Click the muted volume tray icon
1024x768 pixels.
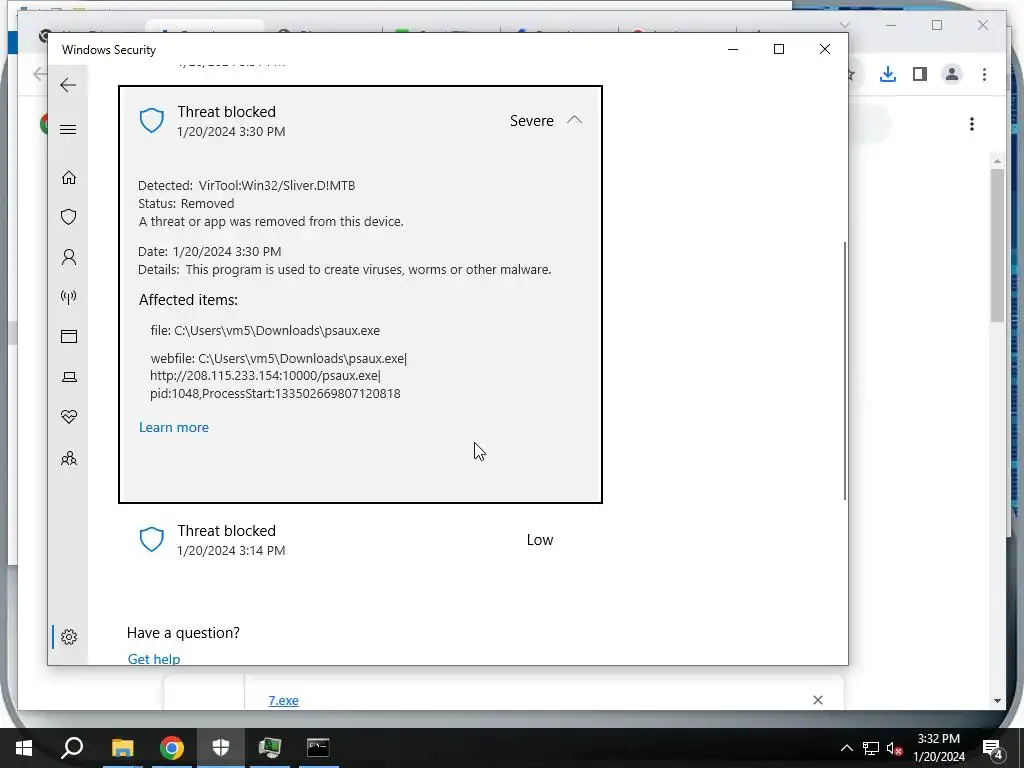click(x=894, y=748)
